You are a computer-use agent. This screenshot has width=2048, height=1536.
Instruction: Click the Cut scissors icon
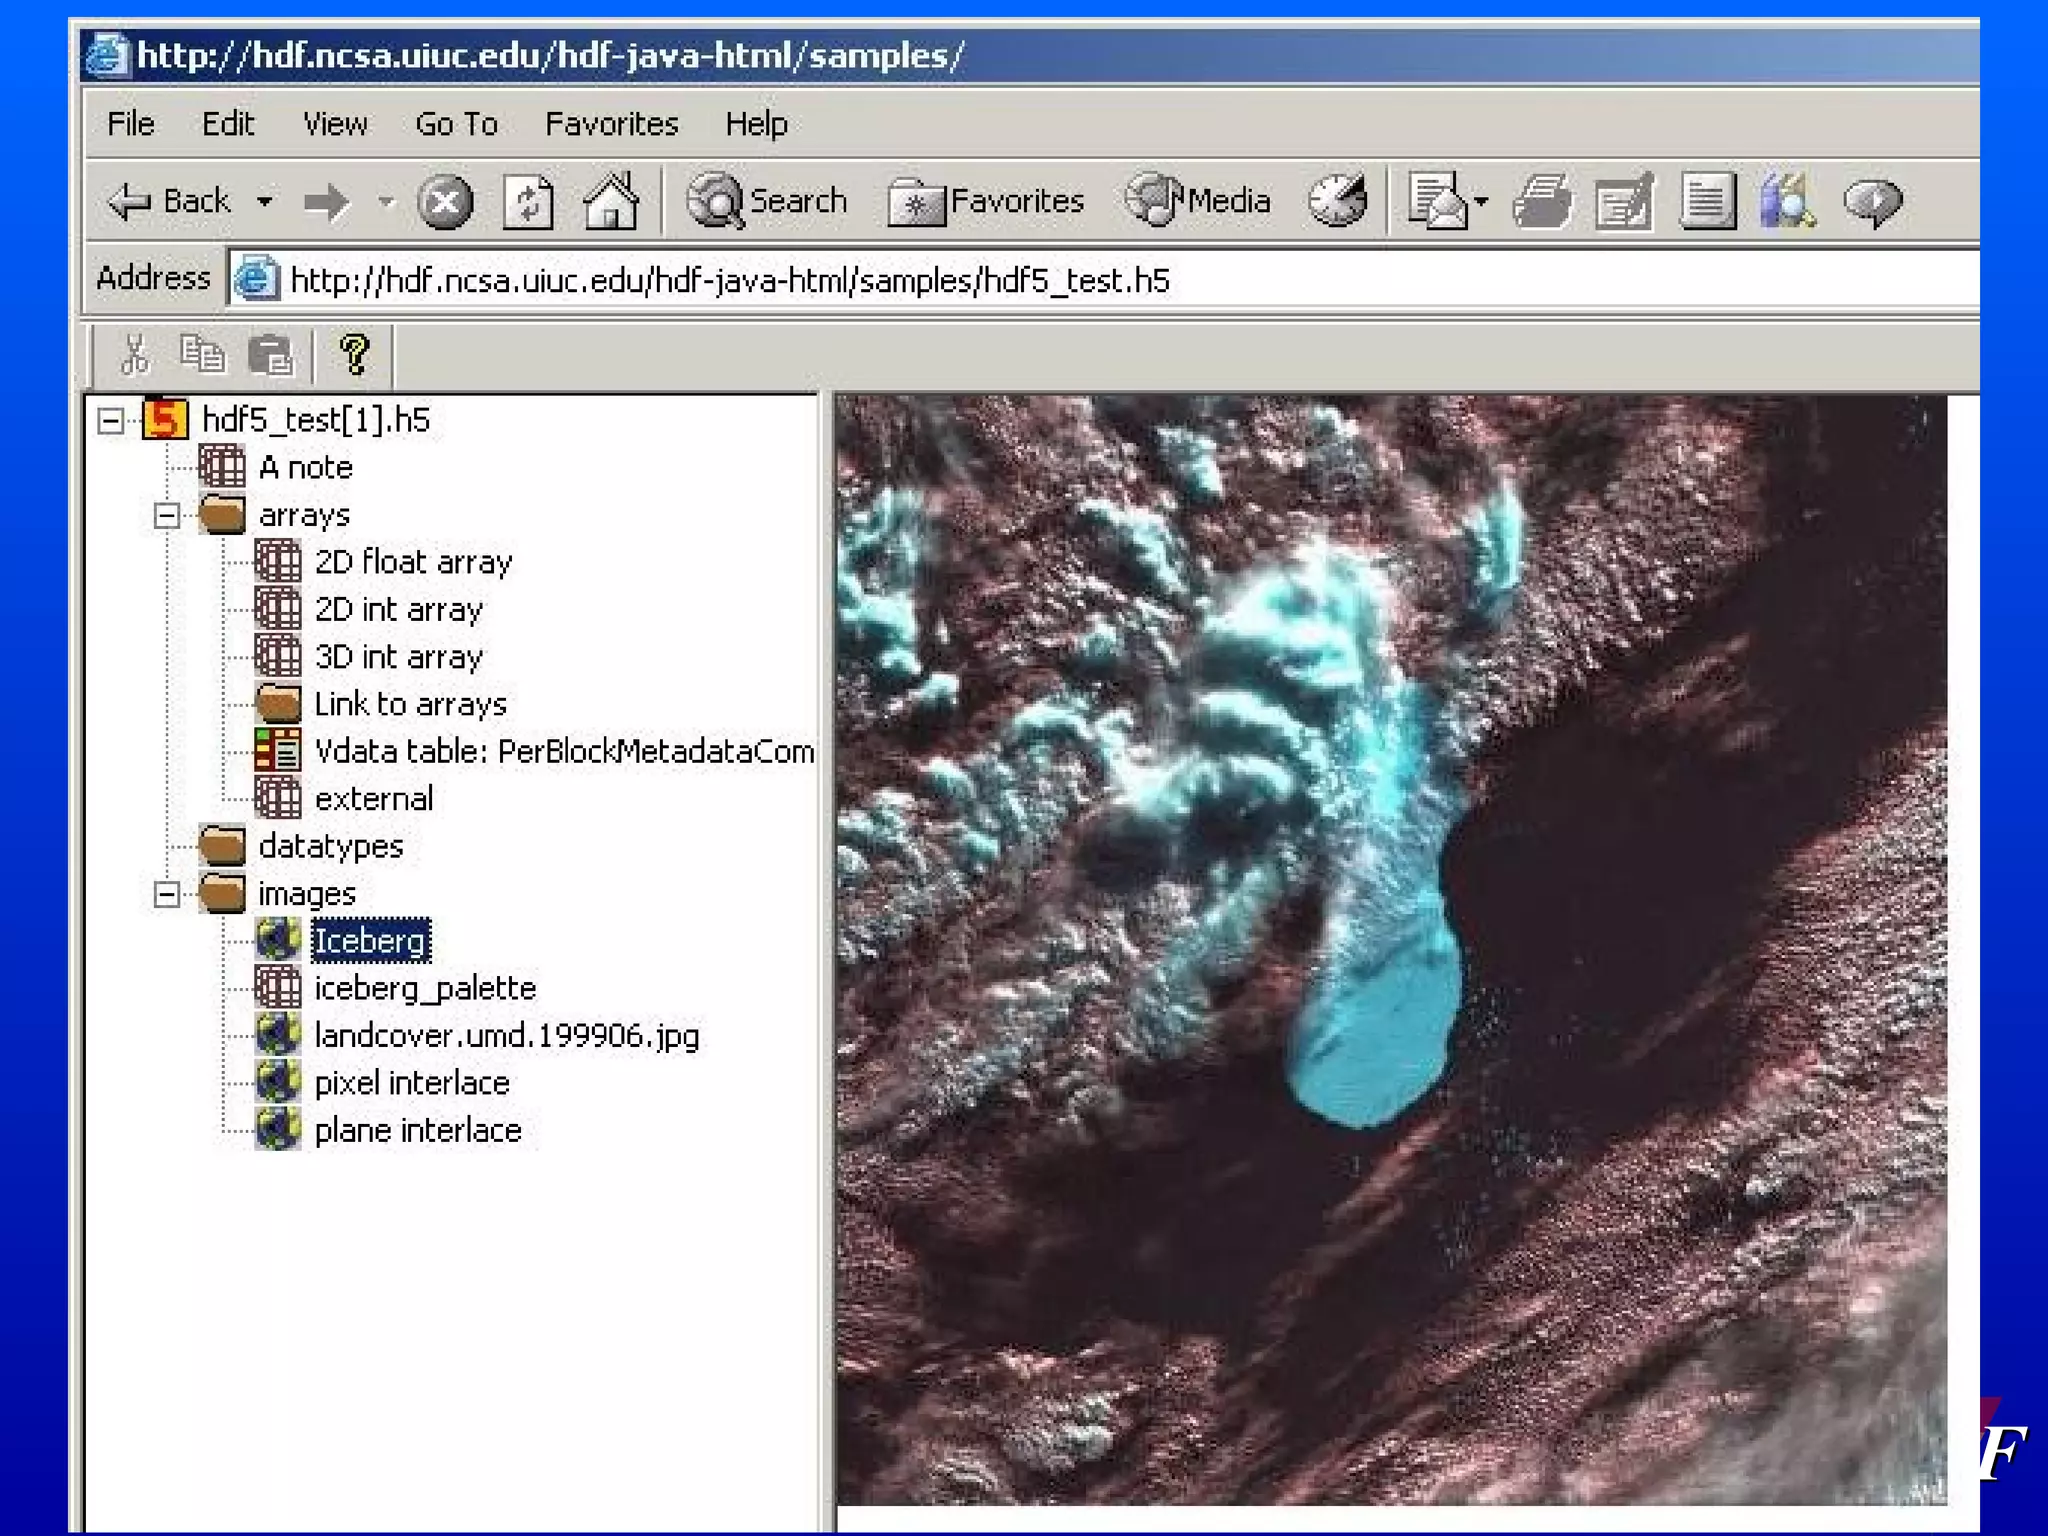(x=134, y=355)
